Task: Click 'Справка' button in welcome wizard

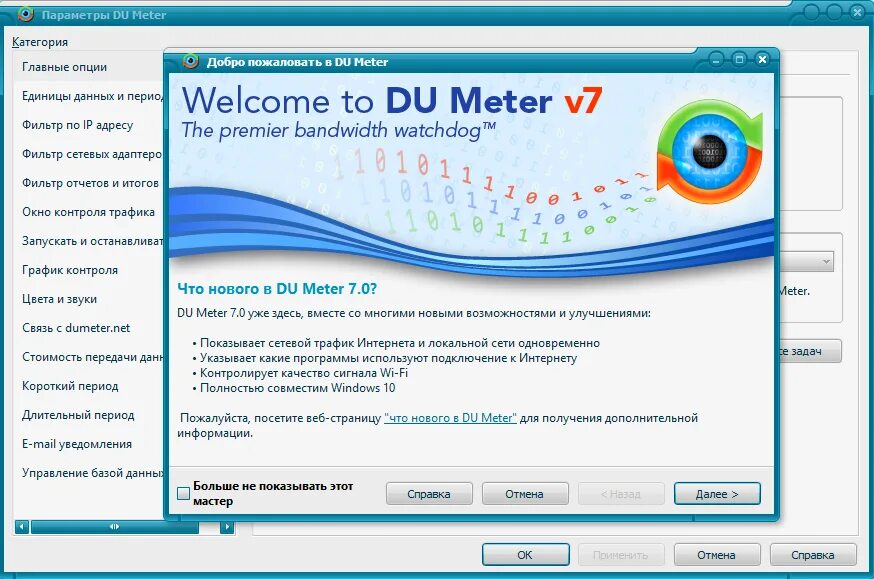Action: pos(429,494)
